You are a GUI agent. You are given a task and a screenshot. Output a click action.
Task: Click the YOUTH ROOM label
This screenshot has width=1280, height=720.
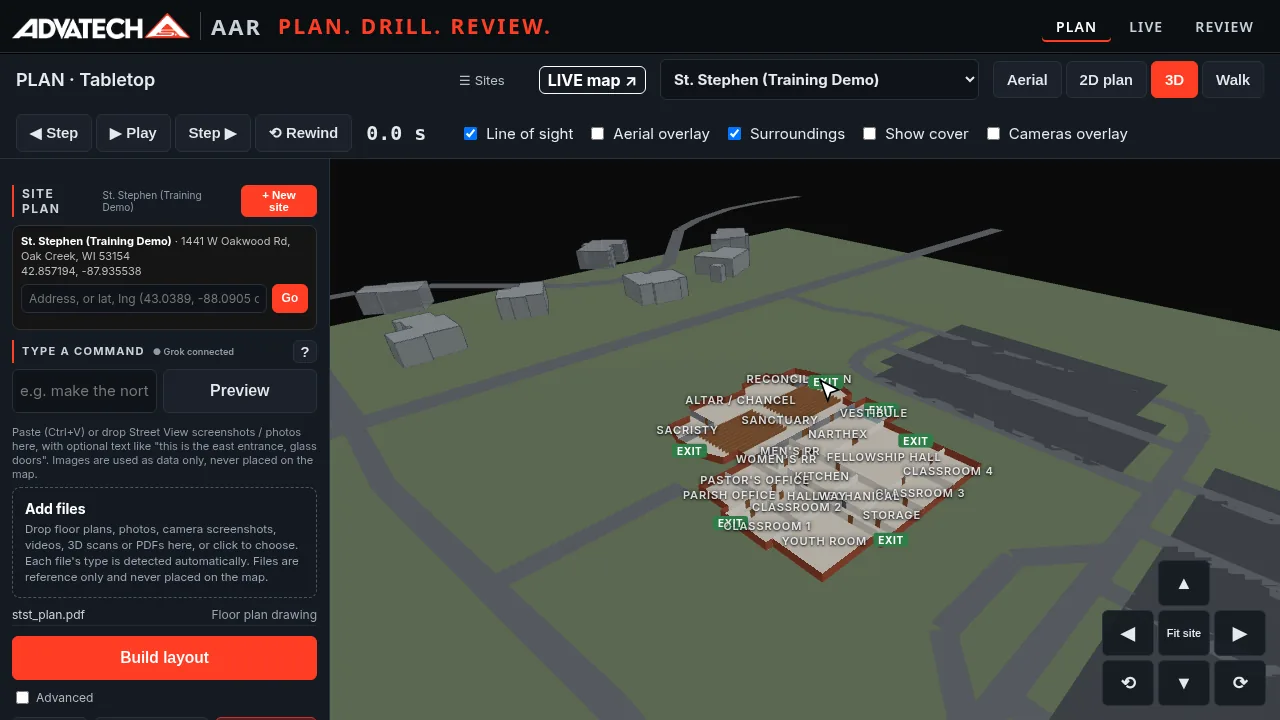[x=824, y=541]
